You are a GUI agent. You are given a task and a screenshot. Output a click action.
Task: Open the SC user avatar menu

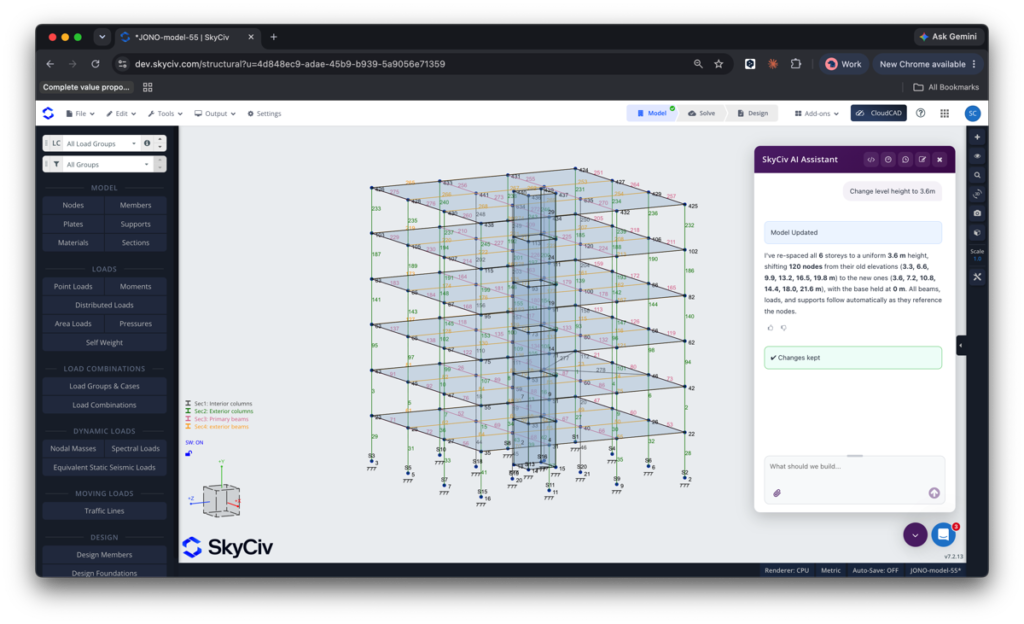pos(972,113)
